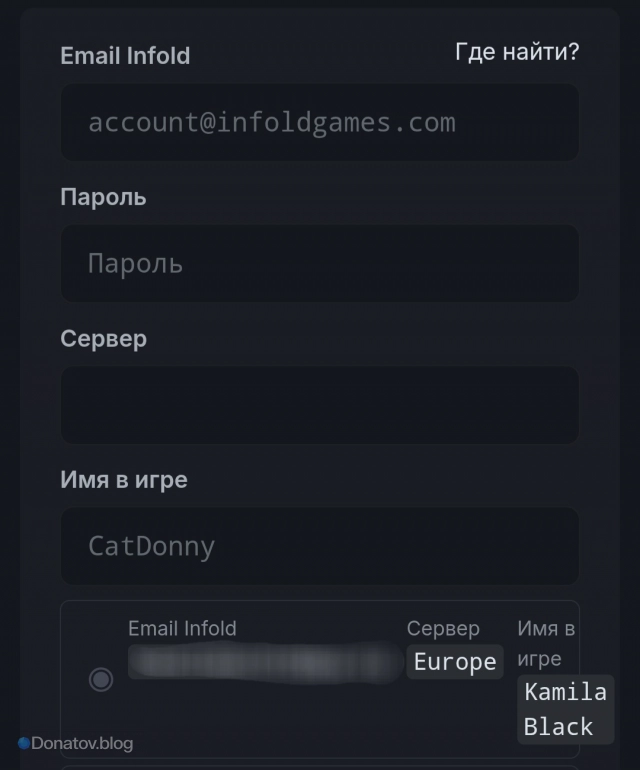Click into the Пароль password field
This screenshot has width=640, height=770.
coord(319,264)
